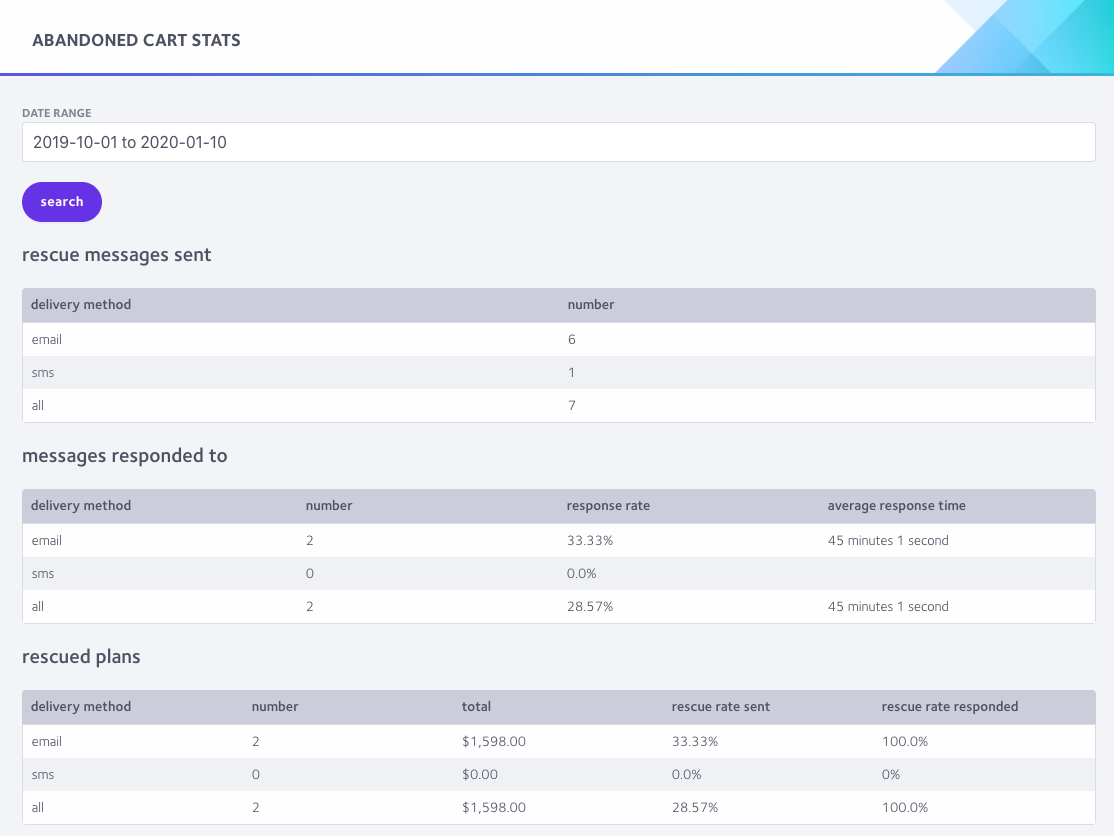Click sms rescue rate responded 0%

(891, 774)
